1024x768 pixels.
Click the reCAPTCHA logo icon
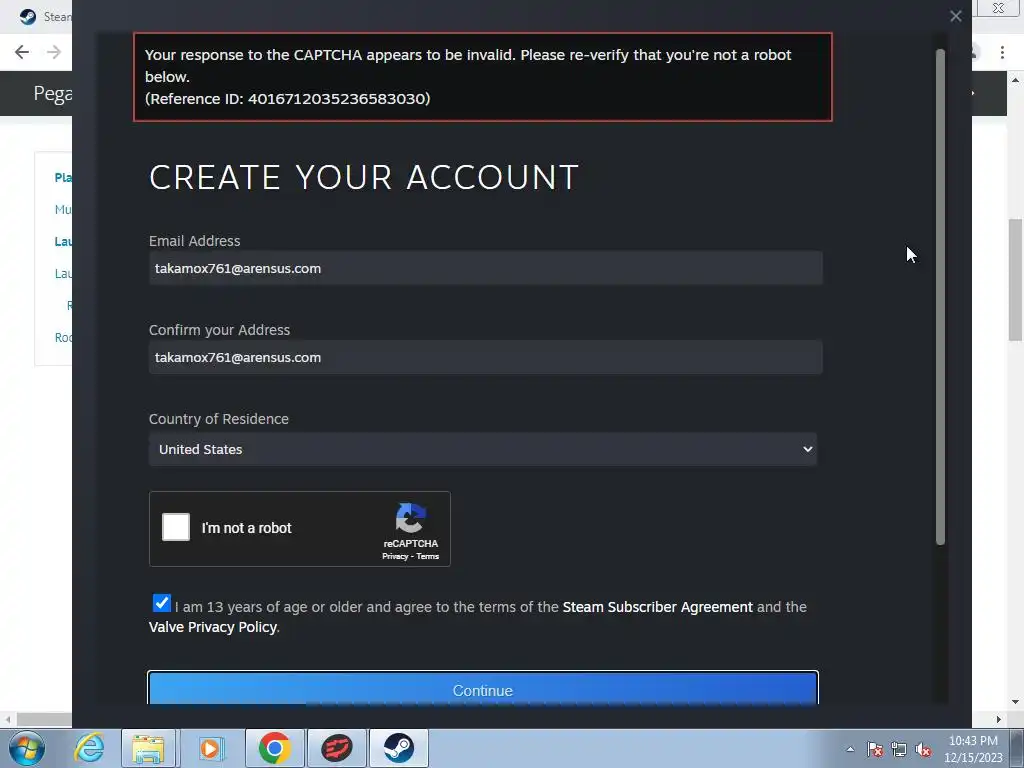click(411, 519)
